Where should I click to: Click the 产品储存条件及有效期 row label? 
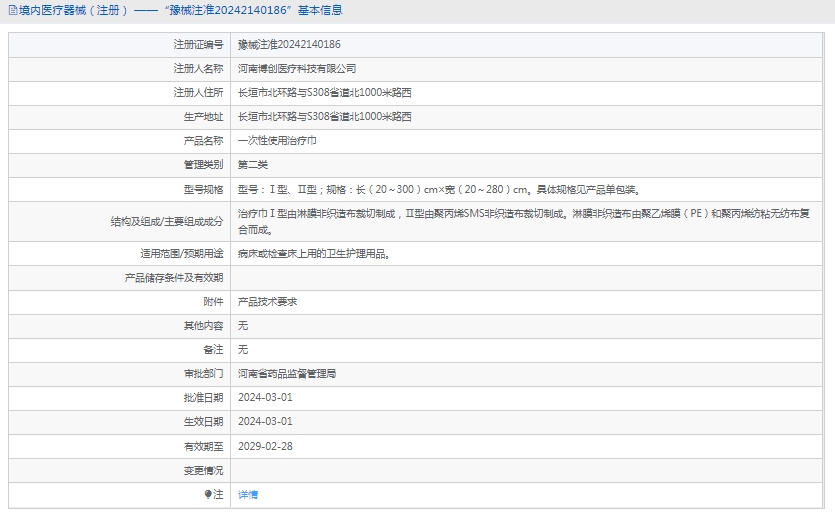click(x=174, y=278)
